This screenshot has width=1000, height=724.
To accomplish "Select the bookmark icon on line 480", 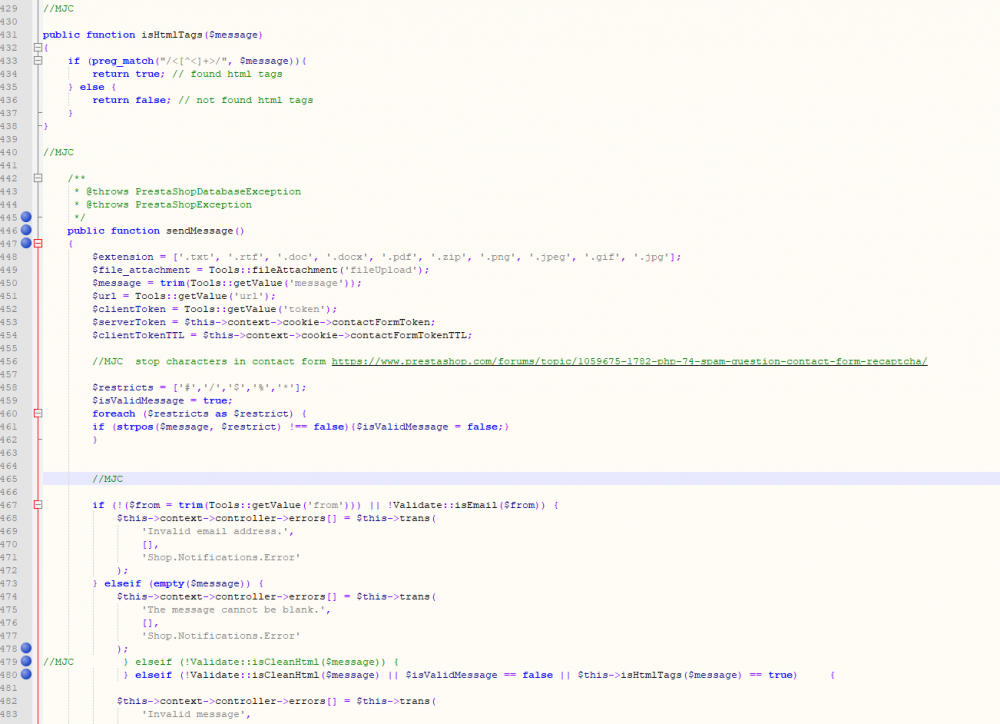I will [x=25, y=674].
